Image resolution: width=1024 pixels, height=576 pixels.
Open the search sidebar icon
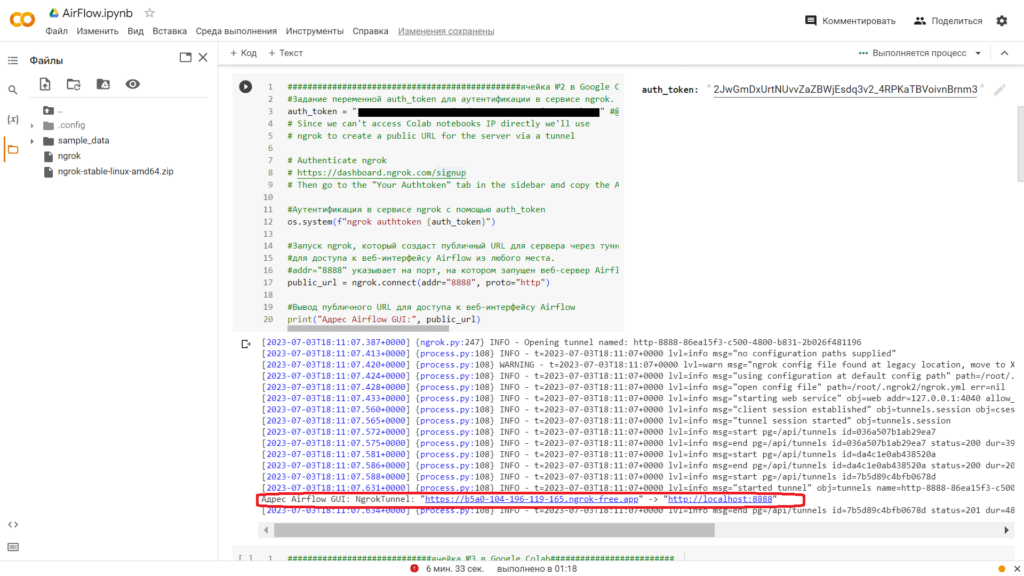[x=12, y=90]
